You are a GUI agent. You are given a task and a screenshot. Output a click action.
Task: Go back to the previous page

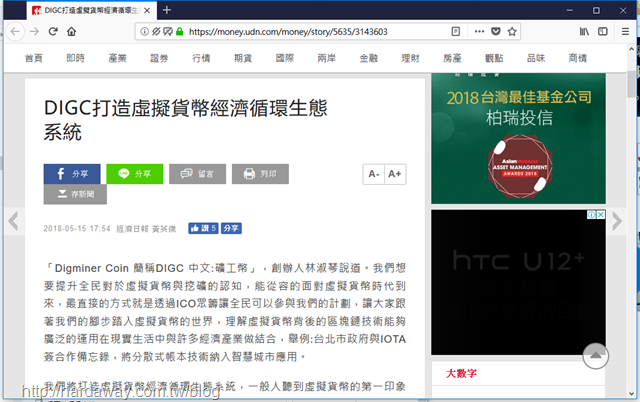[15, 31]
